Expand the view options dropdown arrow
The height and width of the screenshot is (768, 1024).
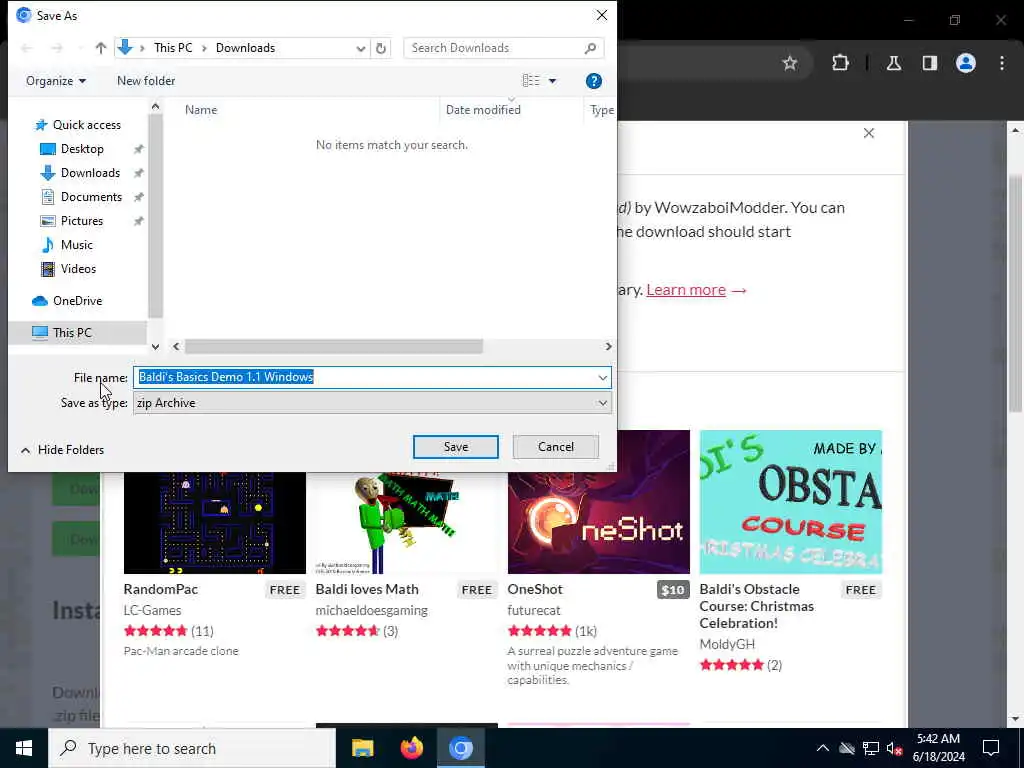tap(552, 81)
